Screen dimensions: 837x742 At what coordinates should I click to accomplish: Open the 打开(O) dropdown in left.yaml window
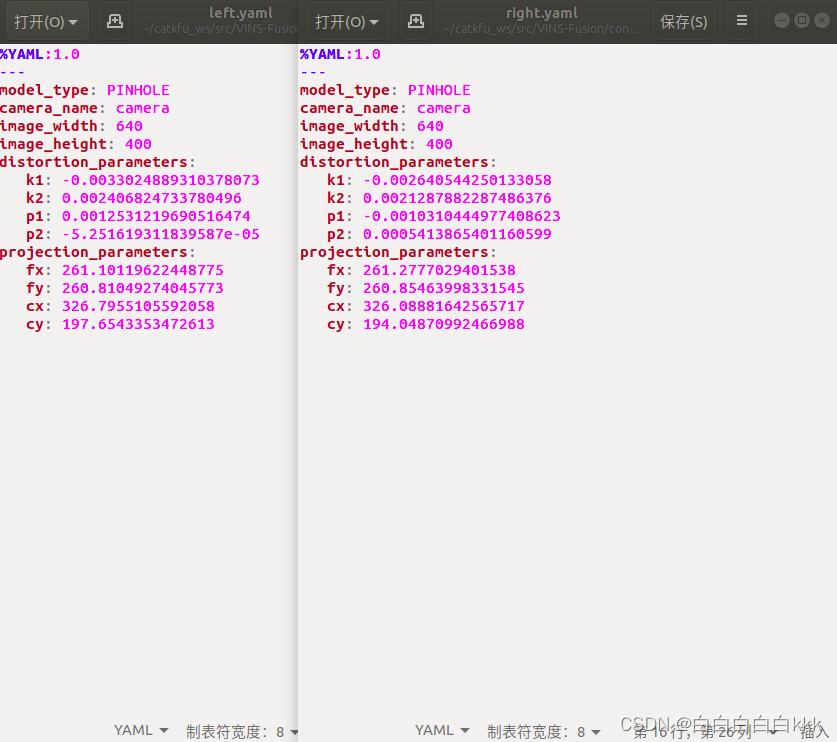point(46,20)
